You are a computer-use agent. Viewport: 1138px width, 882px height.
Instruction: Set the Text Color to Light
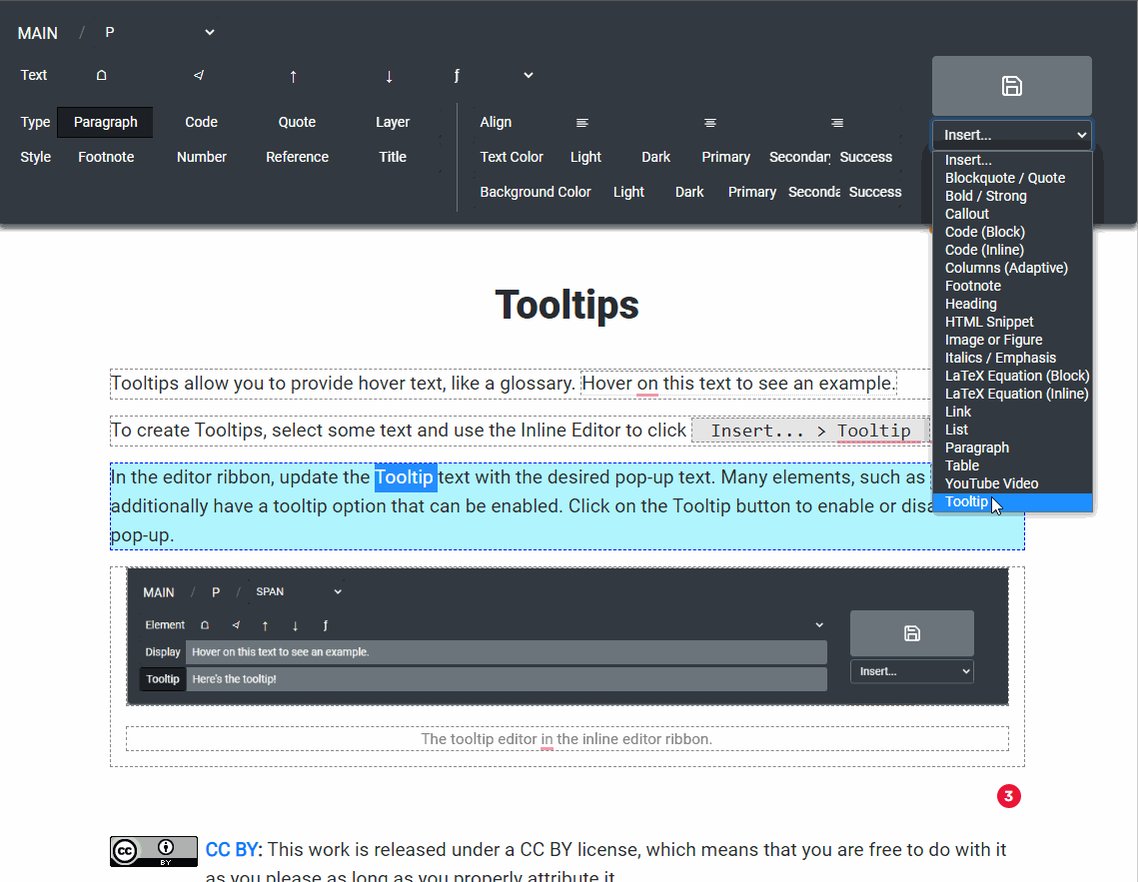586,157
